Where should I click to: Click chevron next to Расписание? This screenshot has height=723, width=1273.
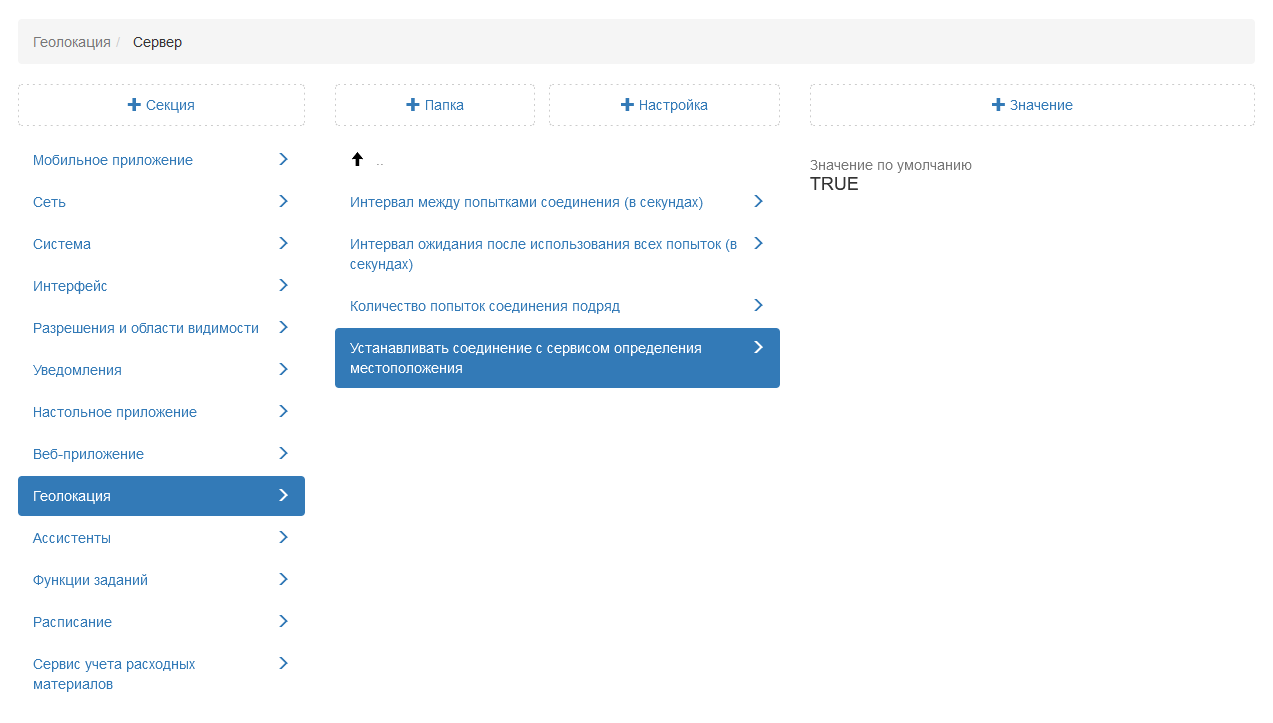pyautogui.click(x=283, y=621)
